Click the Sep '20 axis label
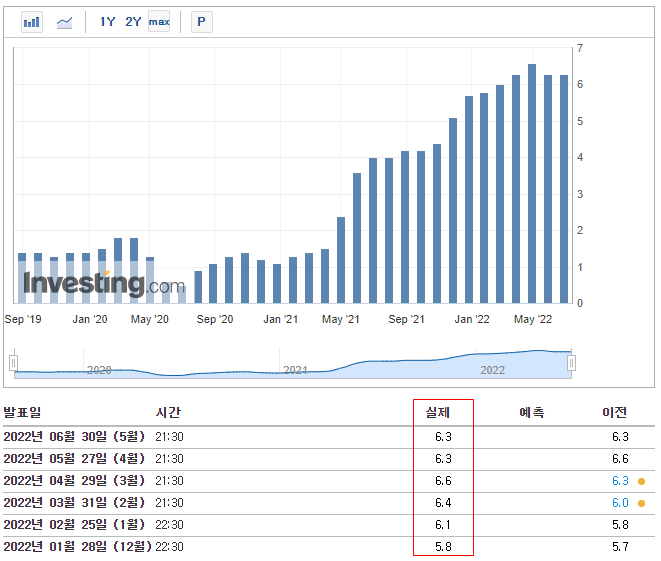Screen dimensions: 661x561 [x=215, y=319]
